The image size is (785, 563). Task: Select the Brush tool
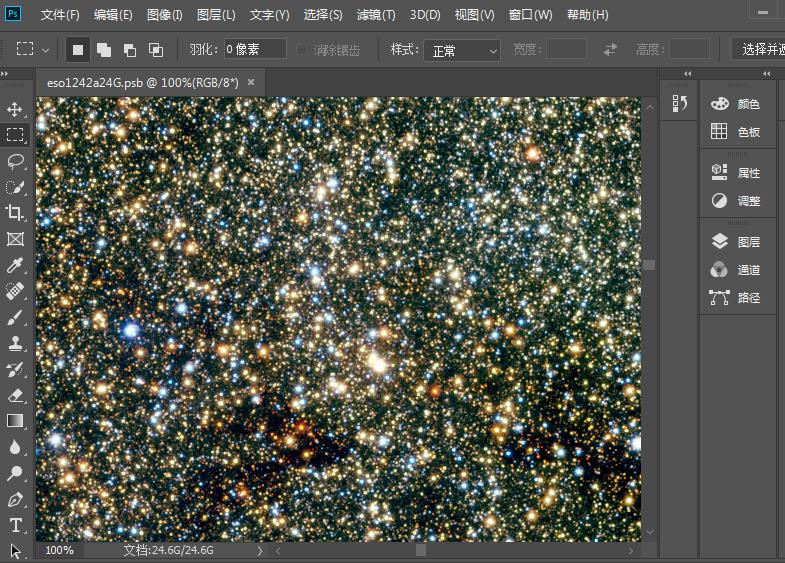(15, 317)
